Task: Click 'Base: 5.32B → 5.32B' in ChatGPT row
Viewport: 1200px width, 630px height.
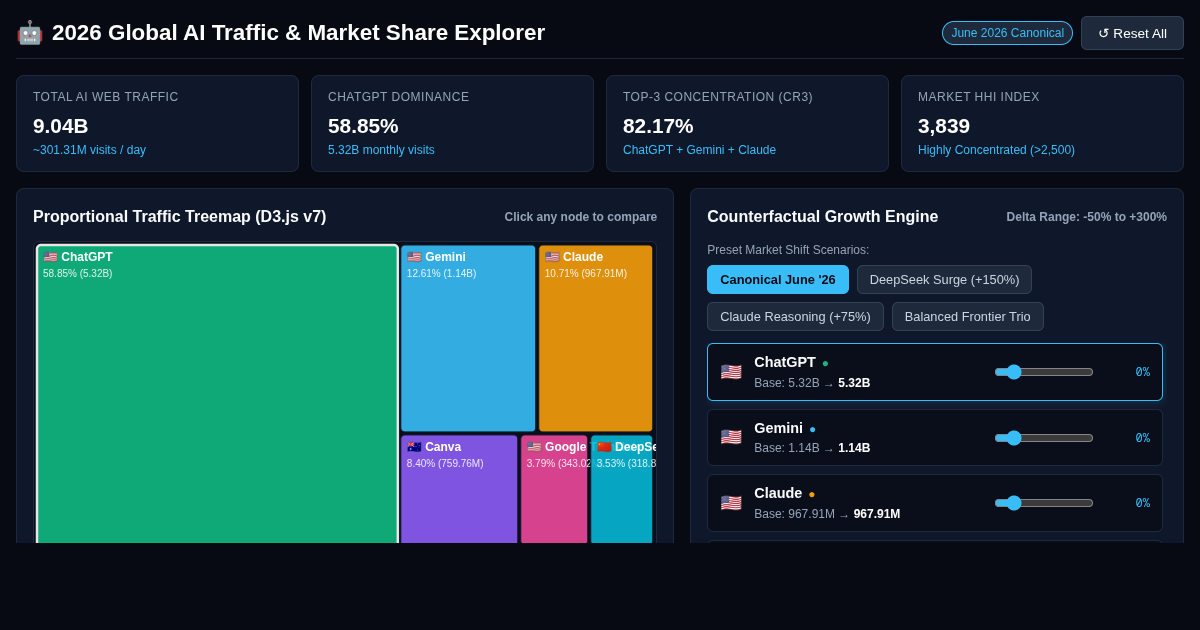Action: click(x=812, y=383)
